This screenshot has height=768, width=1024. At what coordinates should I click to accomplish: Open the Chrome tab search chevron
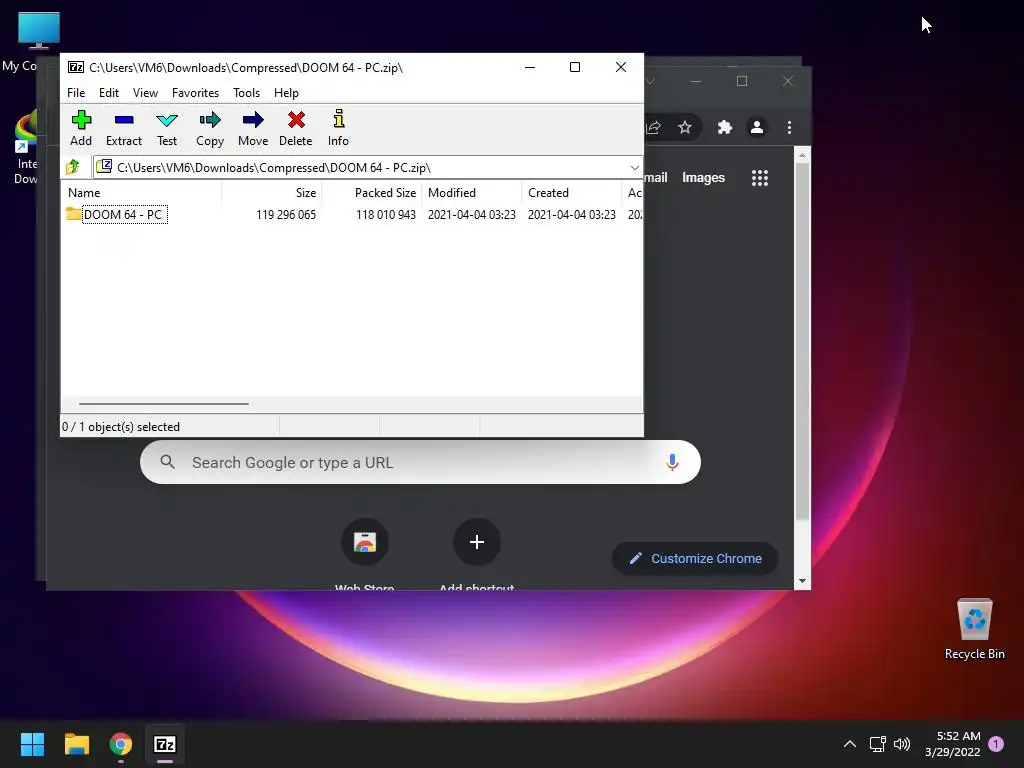pos(650,82)
